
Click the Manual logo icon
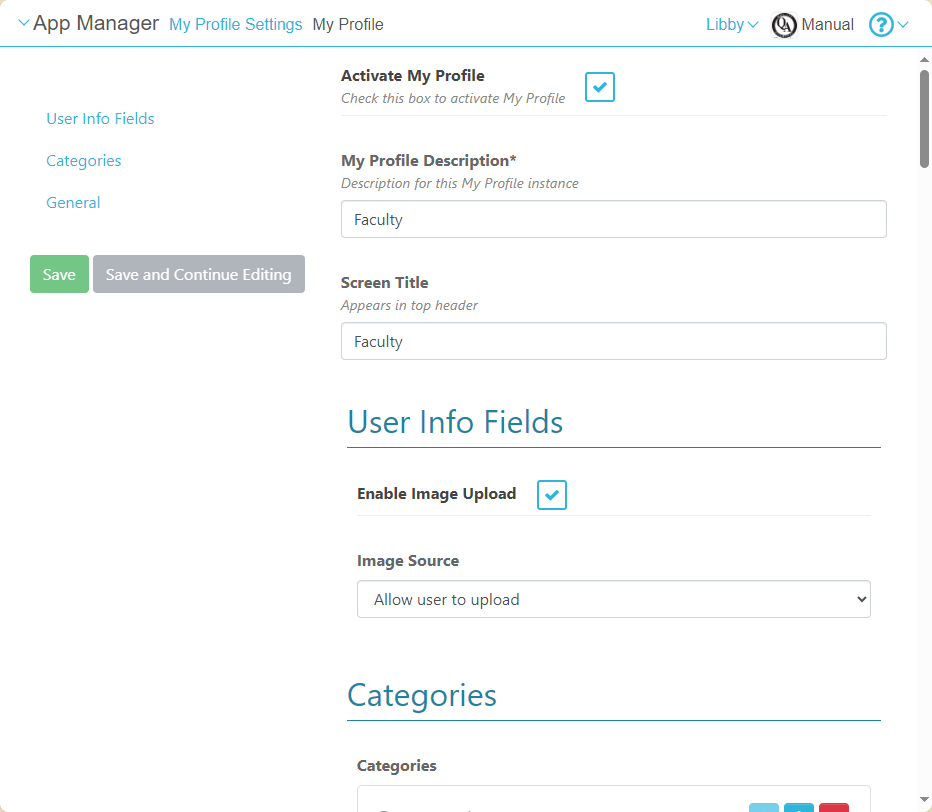[x=784, y=25]
